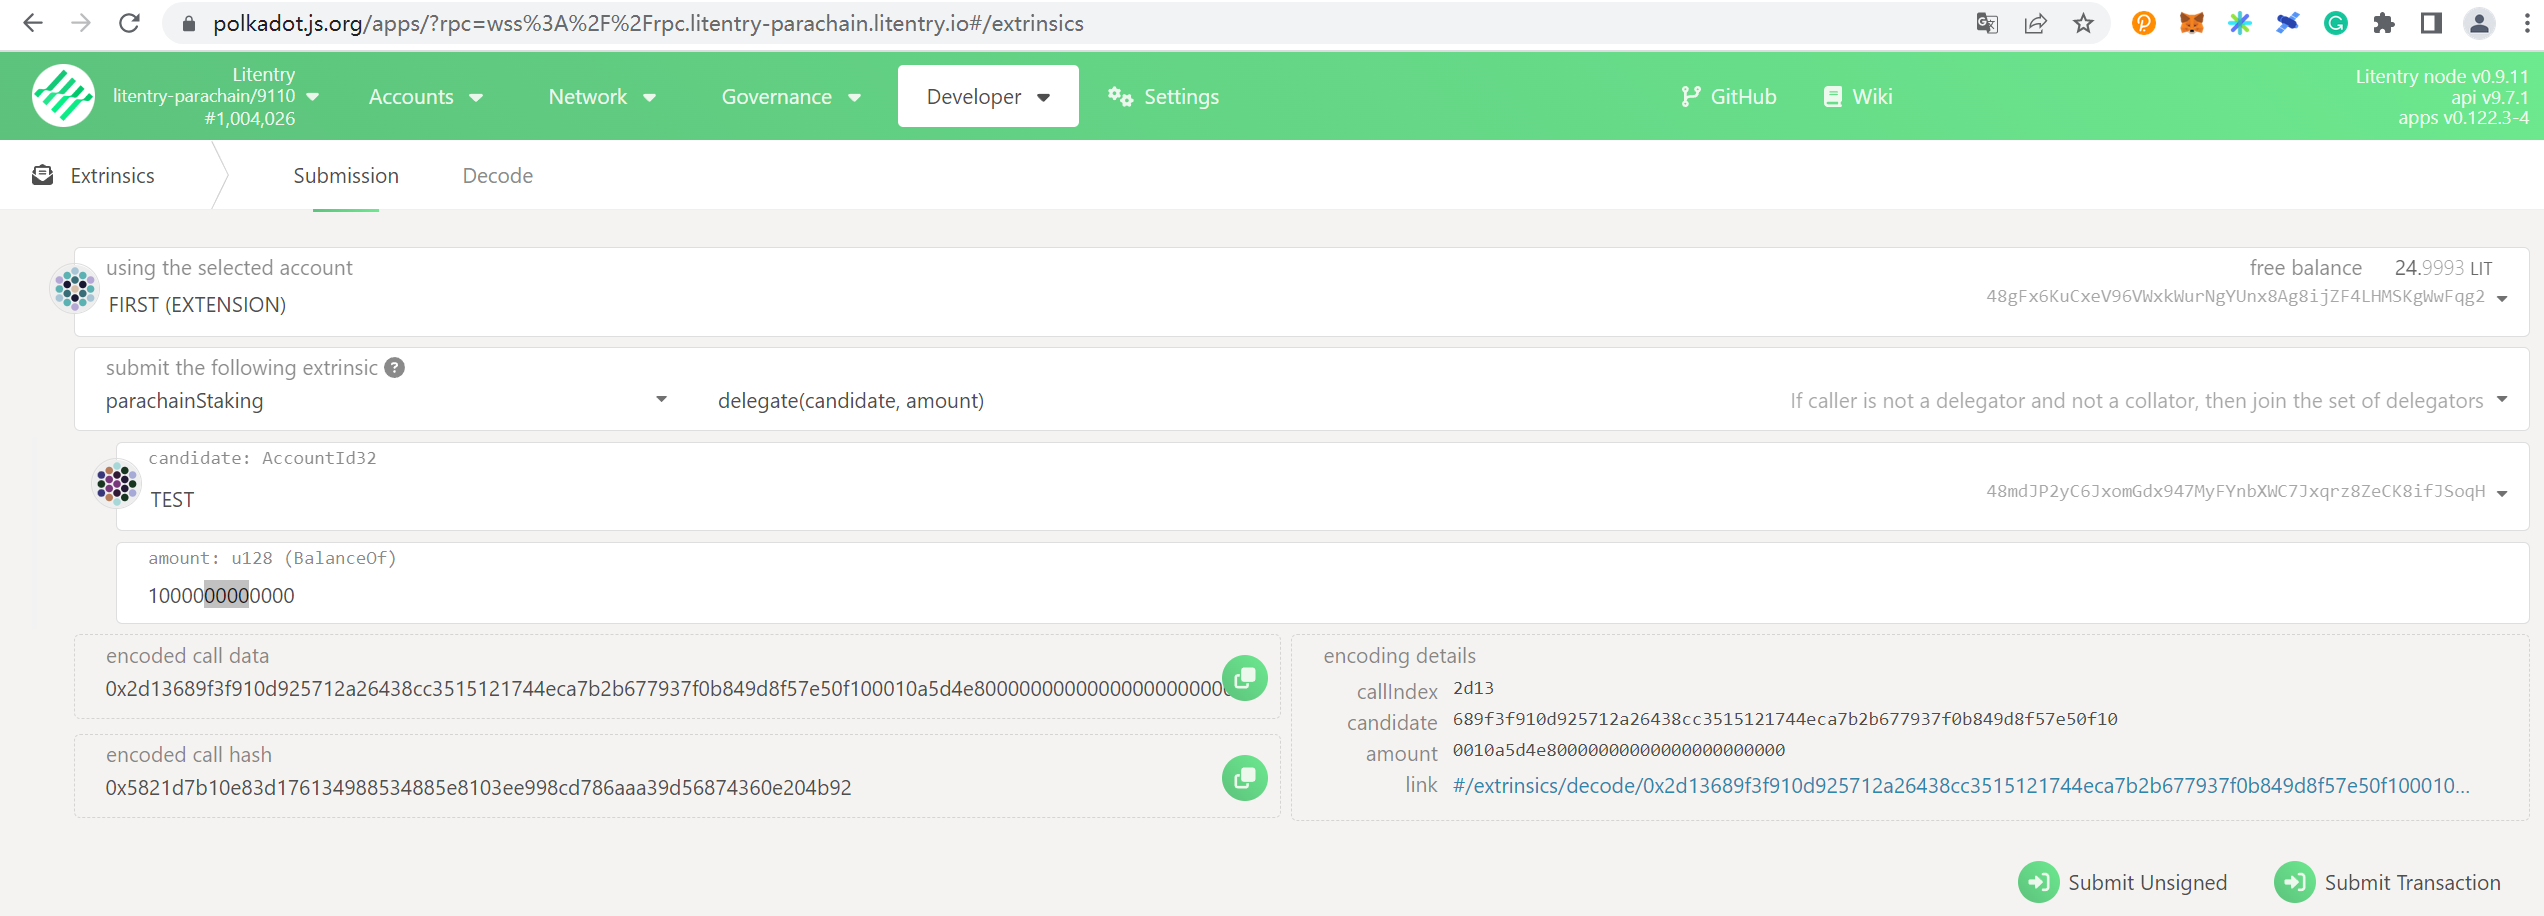Open the browser extensions puzzle icon
The height and width of the screenshot is (916, 2544).
[2383, 23]
